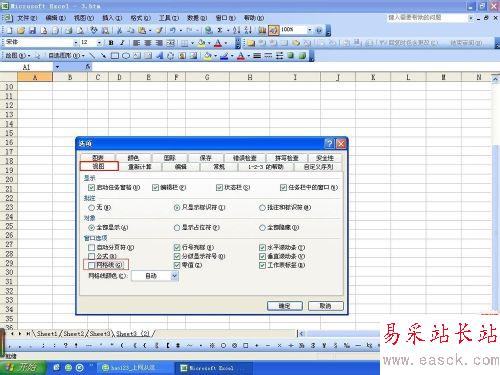Open the font name dropdown
Screen dimensions: 500x375
(76, 42)
